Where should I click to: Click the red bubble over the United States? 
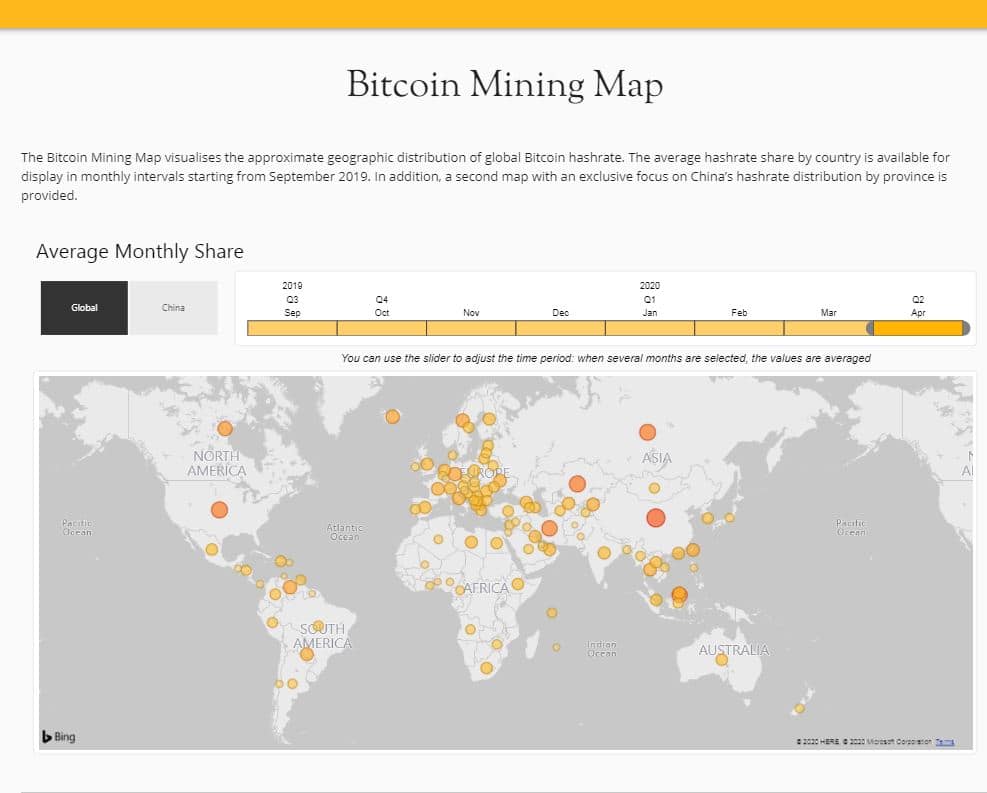219,510
